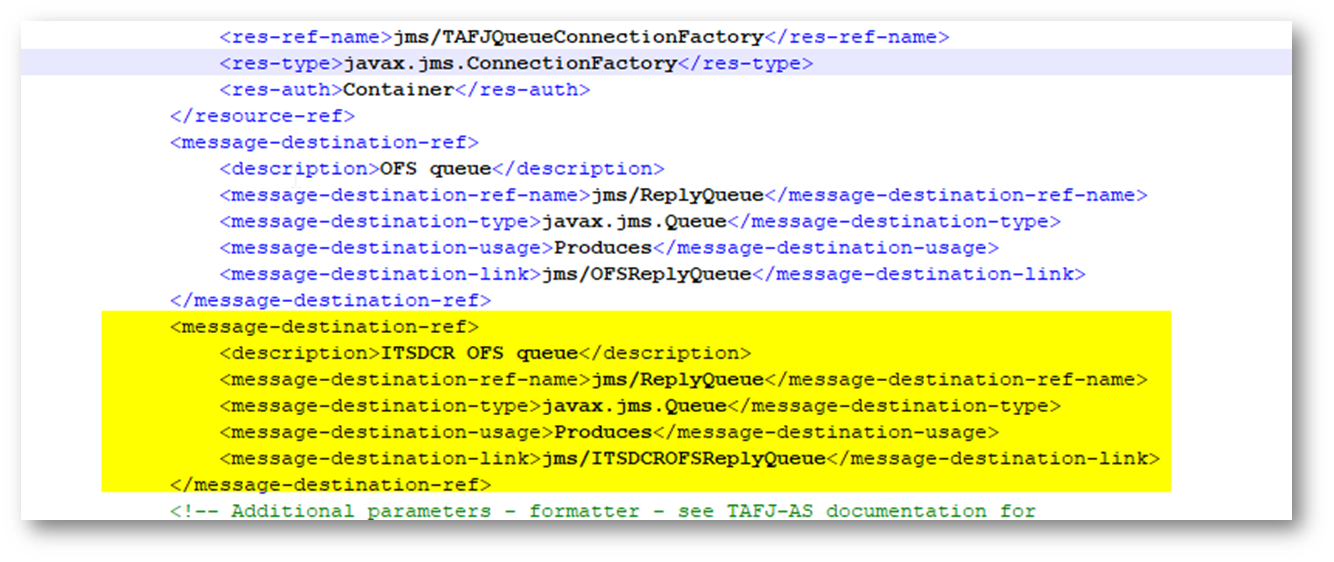Click the closing resource-ref tag
Viewport: 1334px width, 562px height.
pos(262,115)
